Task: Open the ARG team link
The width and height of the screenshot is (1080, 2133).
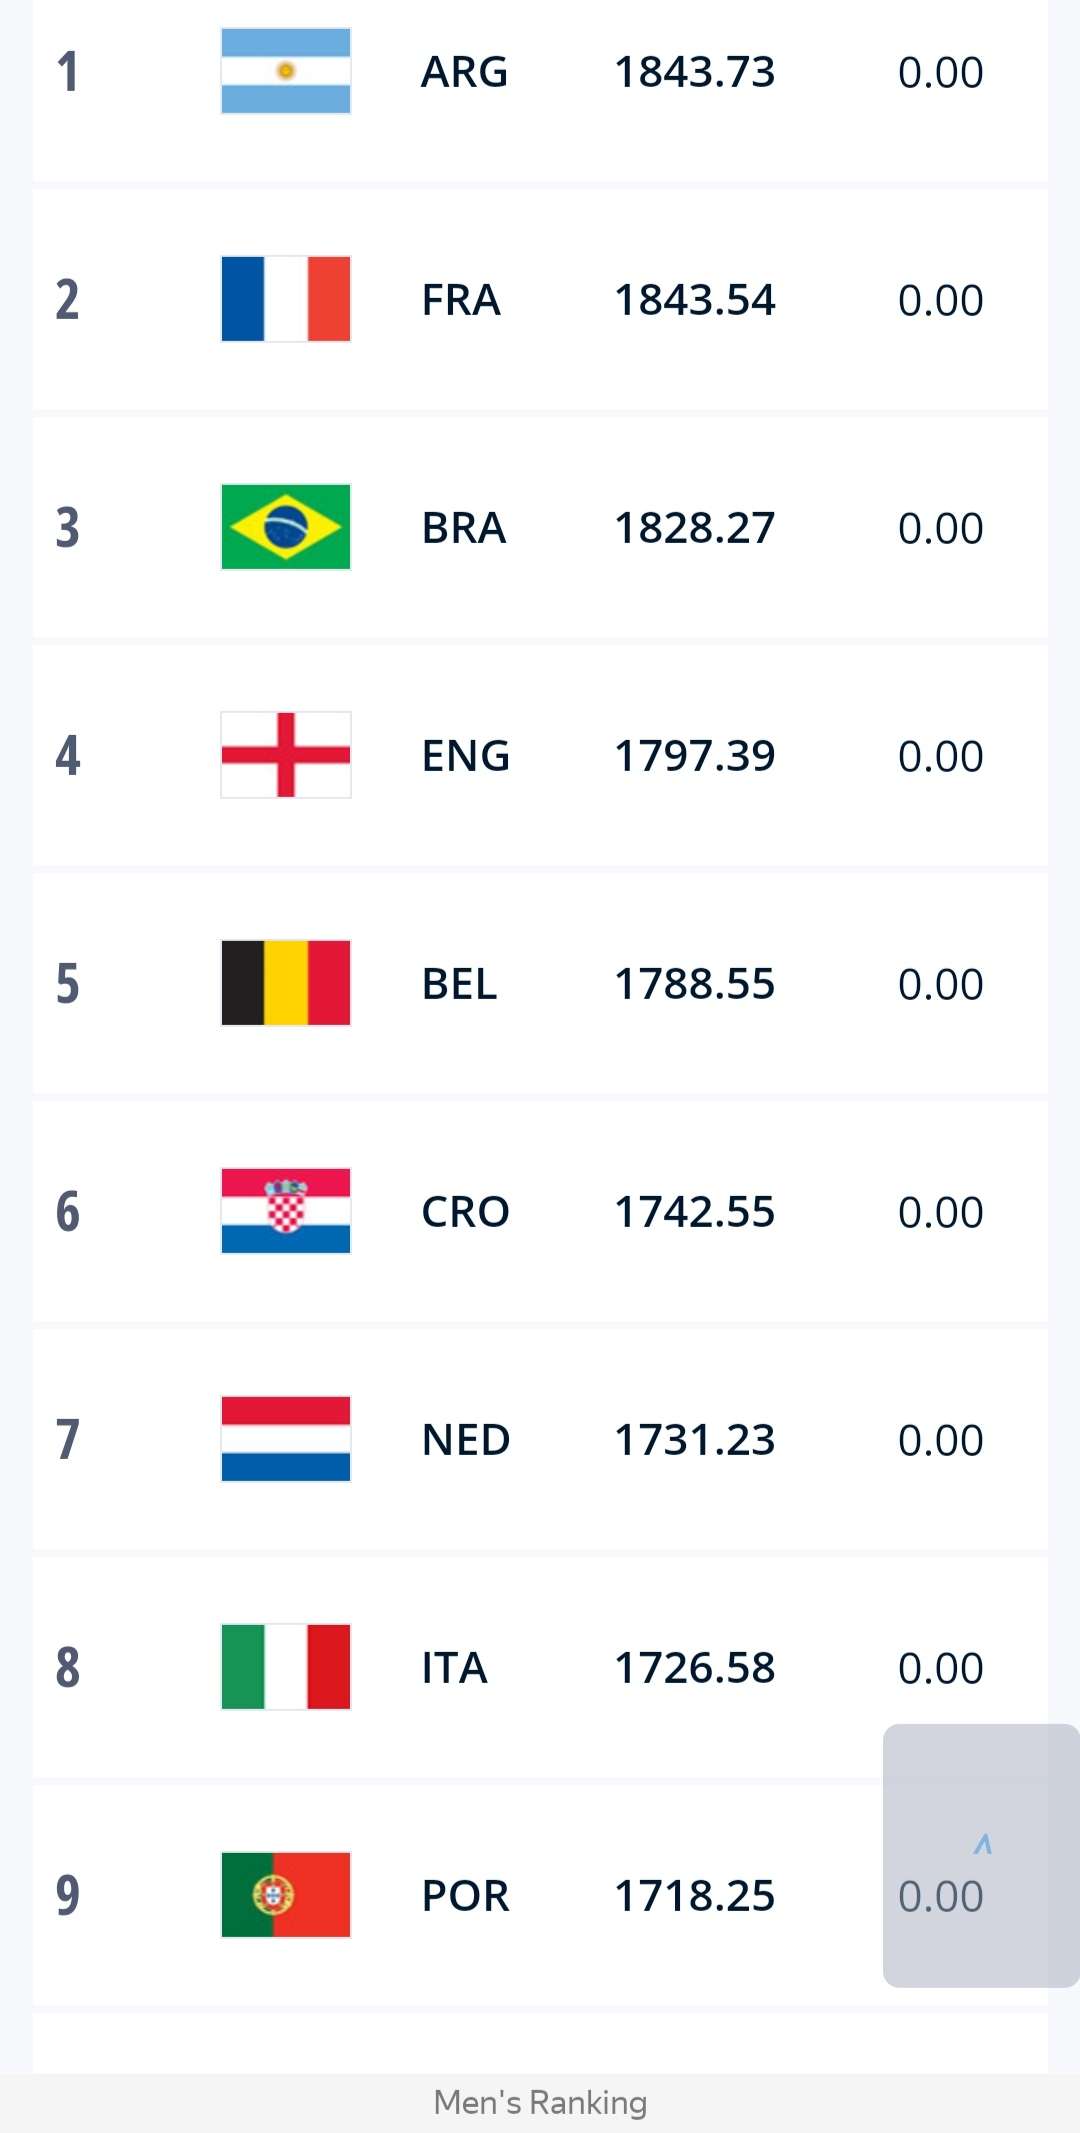Action: coord(464,72)
